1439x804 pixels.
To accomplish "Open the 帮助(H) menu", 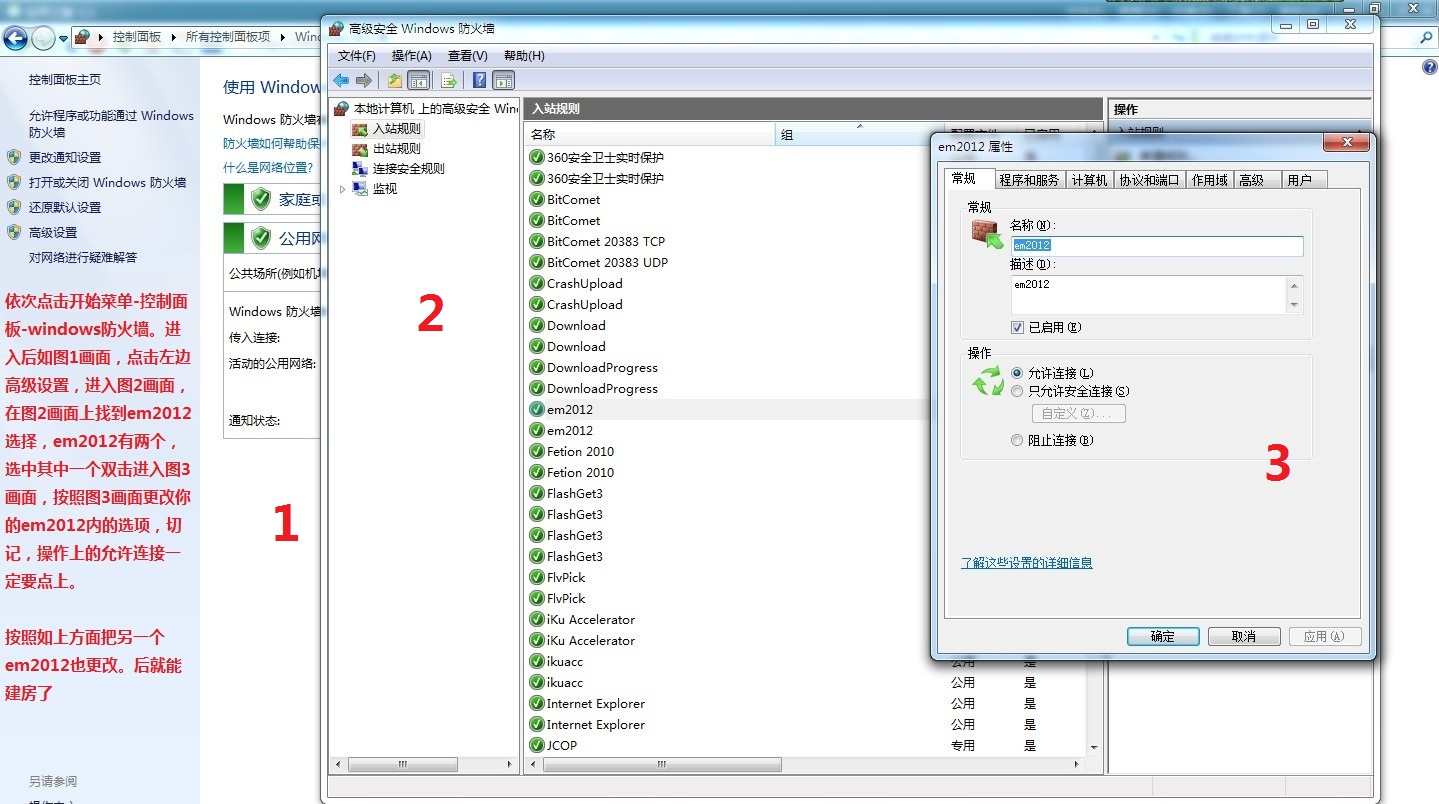I will [524, 56].
